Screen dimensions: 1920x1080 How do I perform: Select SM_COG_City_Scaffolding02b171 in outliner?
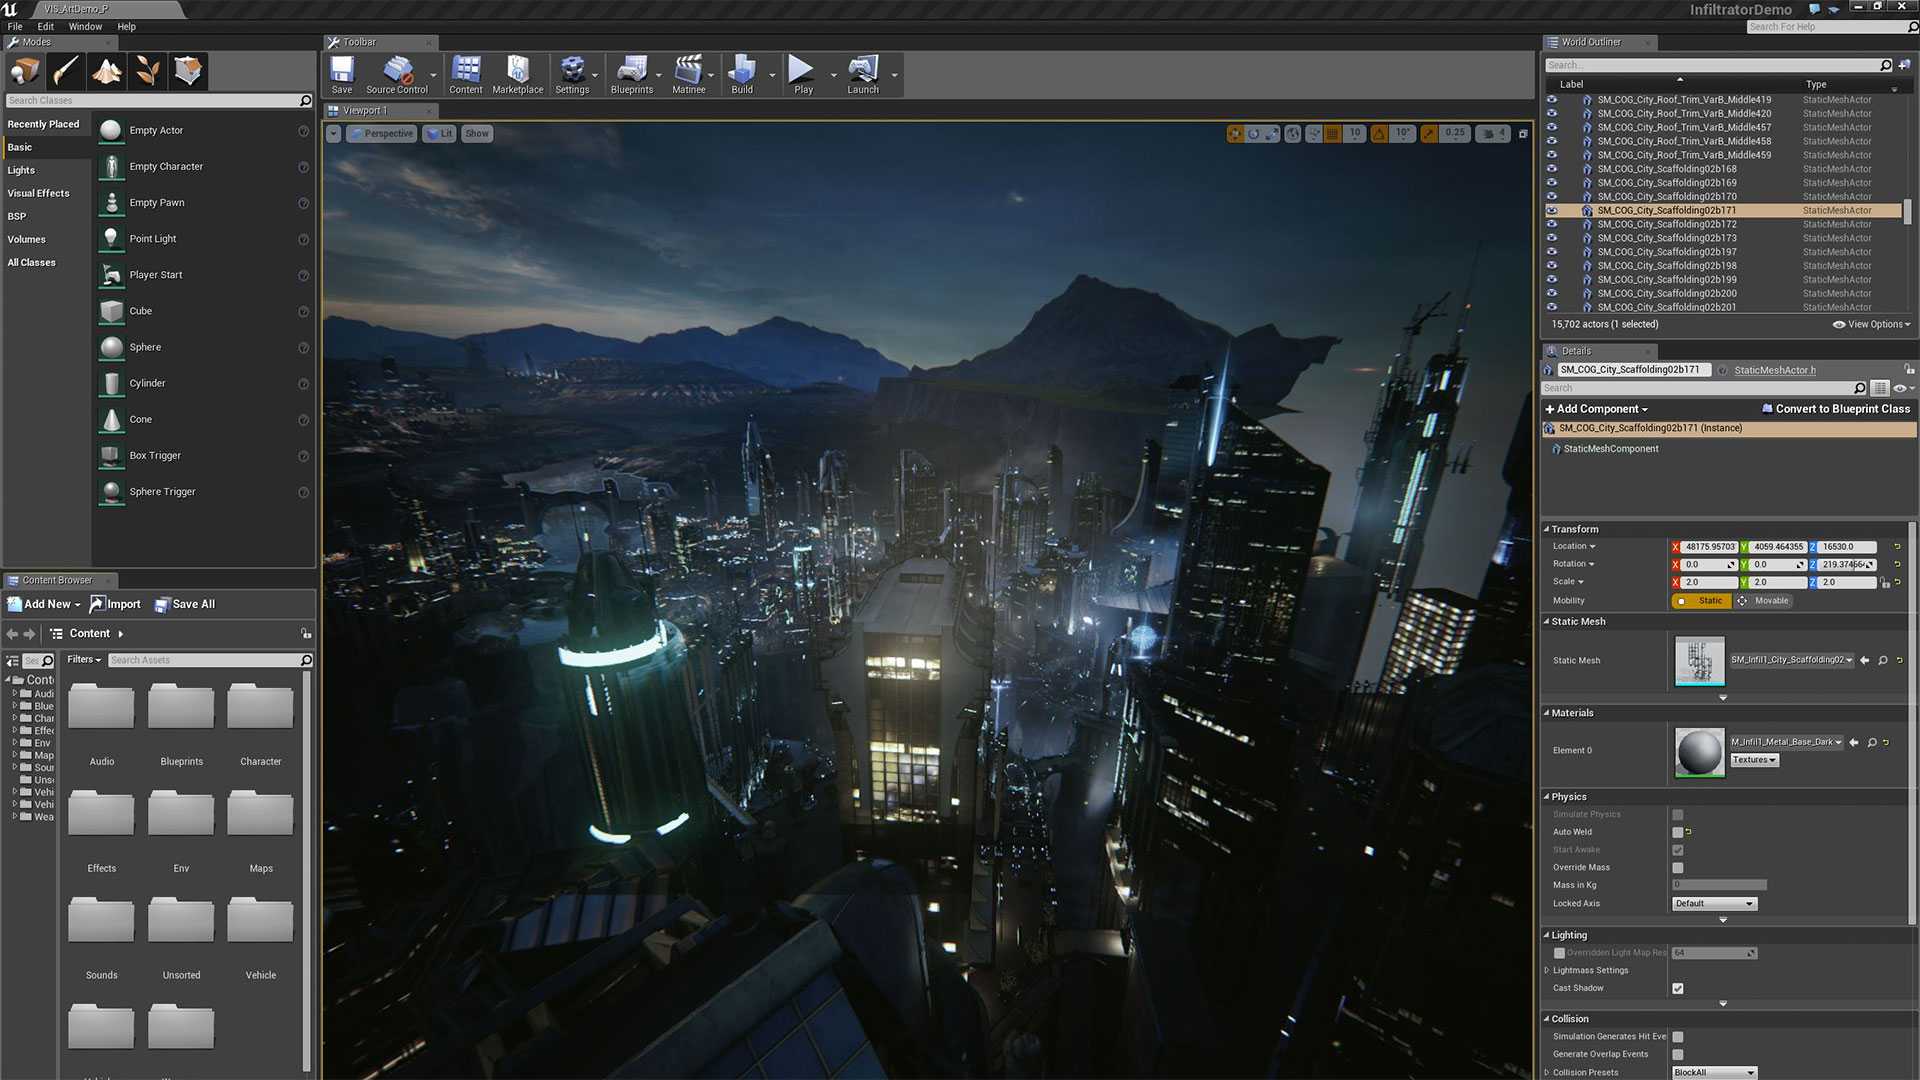[1667, 210]
